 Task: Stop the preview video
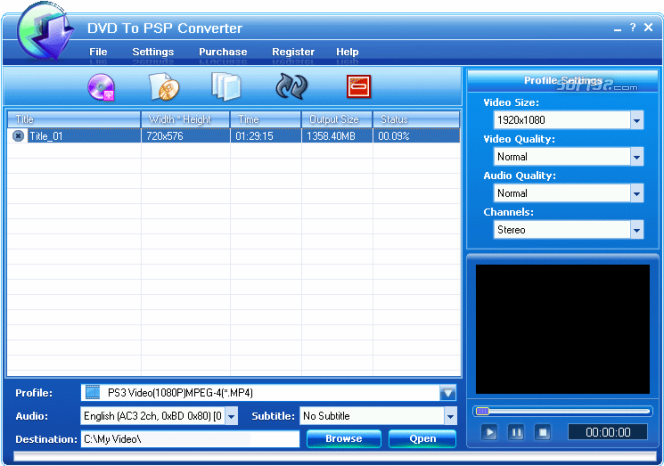tap(543, 433)
